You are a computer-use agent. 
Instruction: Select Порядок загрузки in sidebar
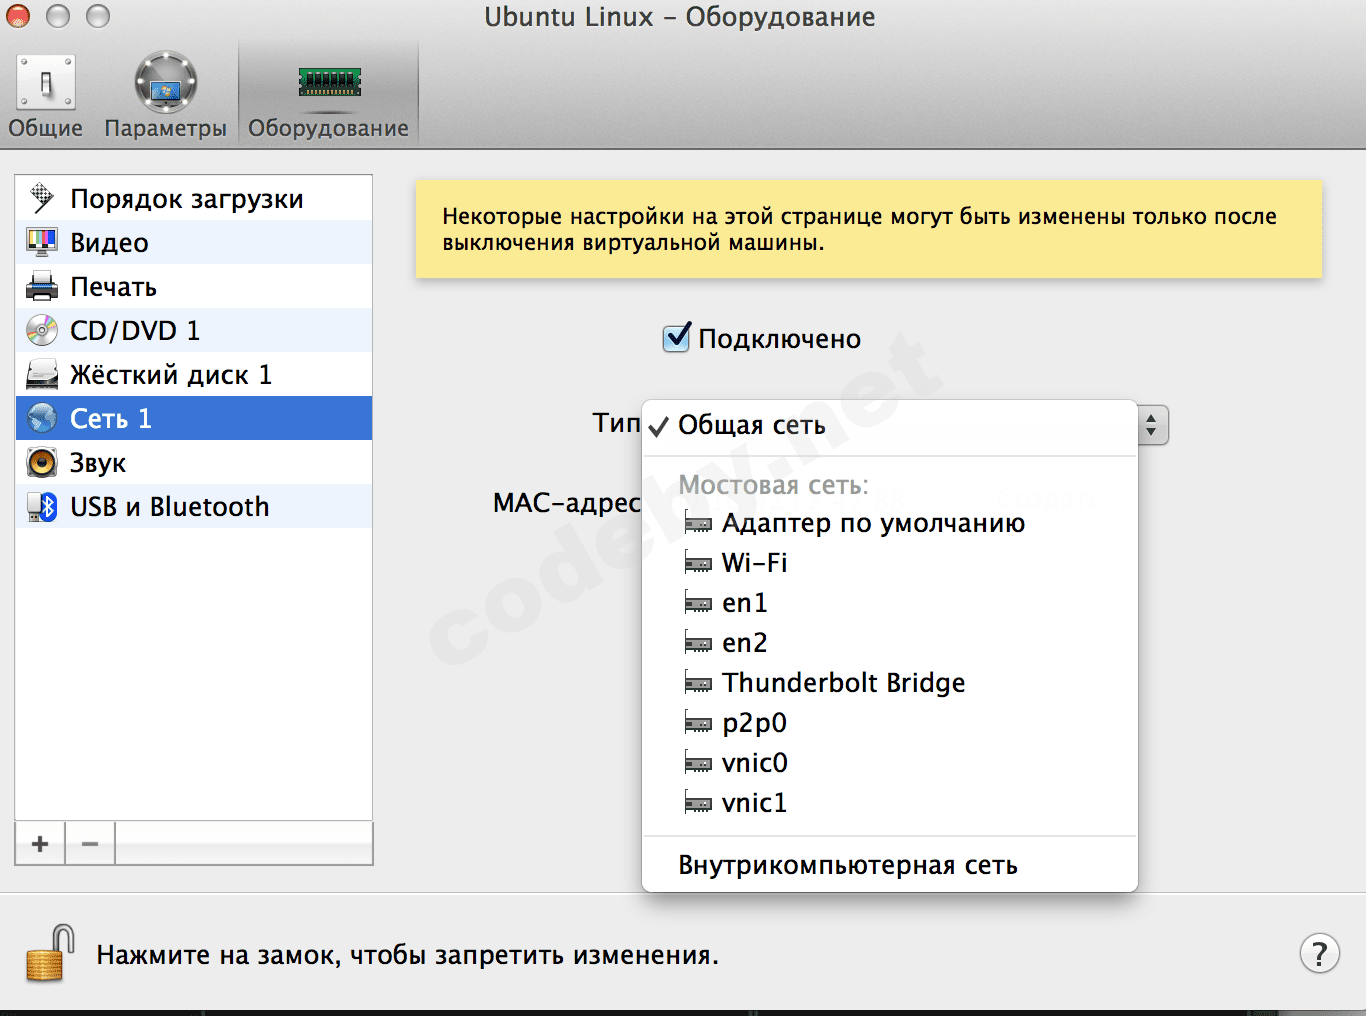[186, 199]
